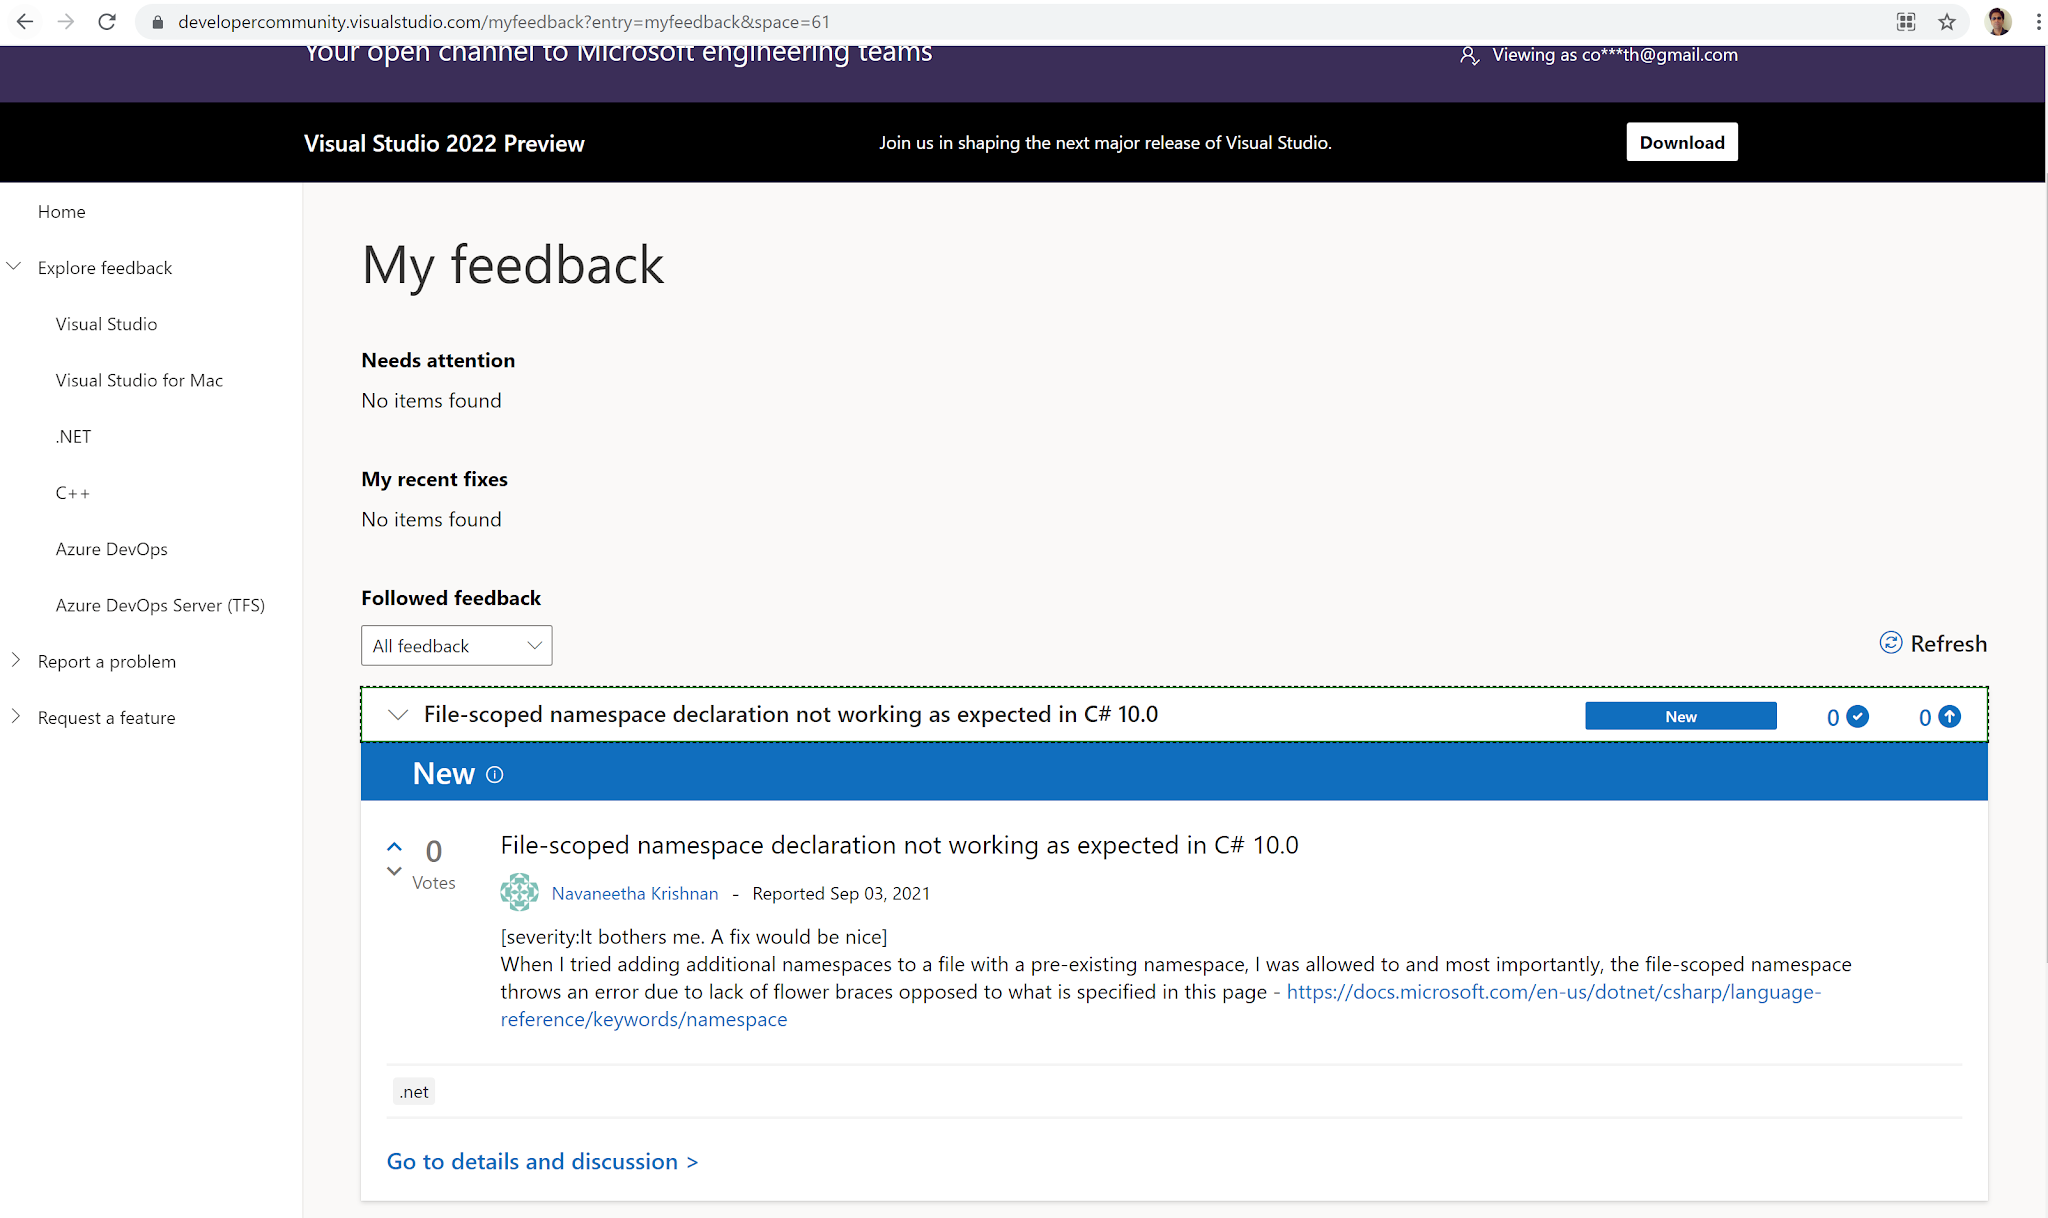
Task: Click the Needs attention heading
Action: click(x=438, y=360)
